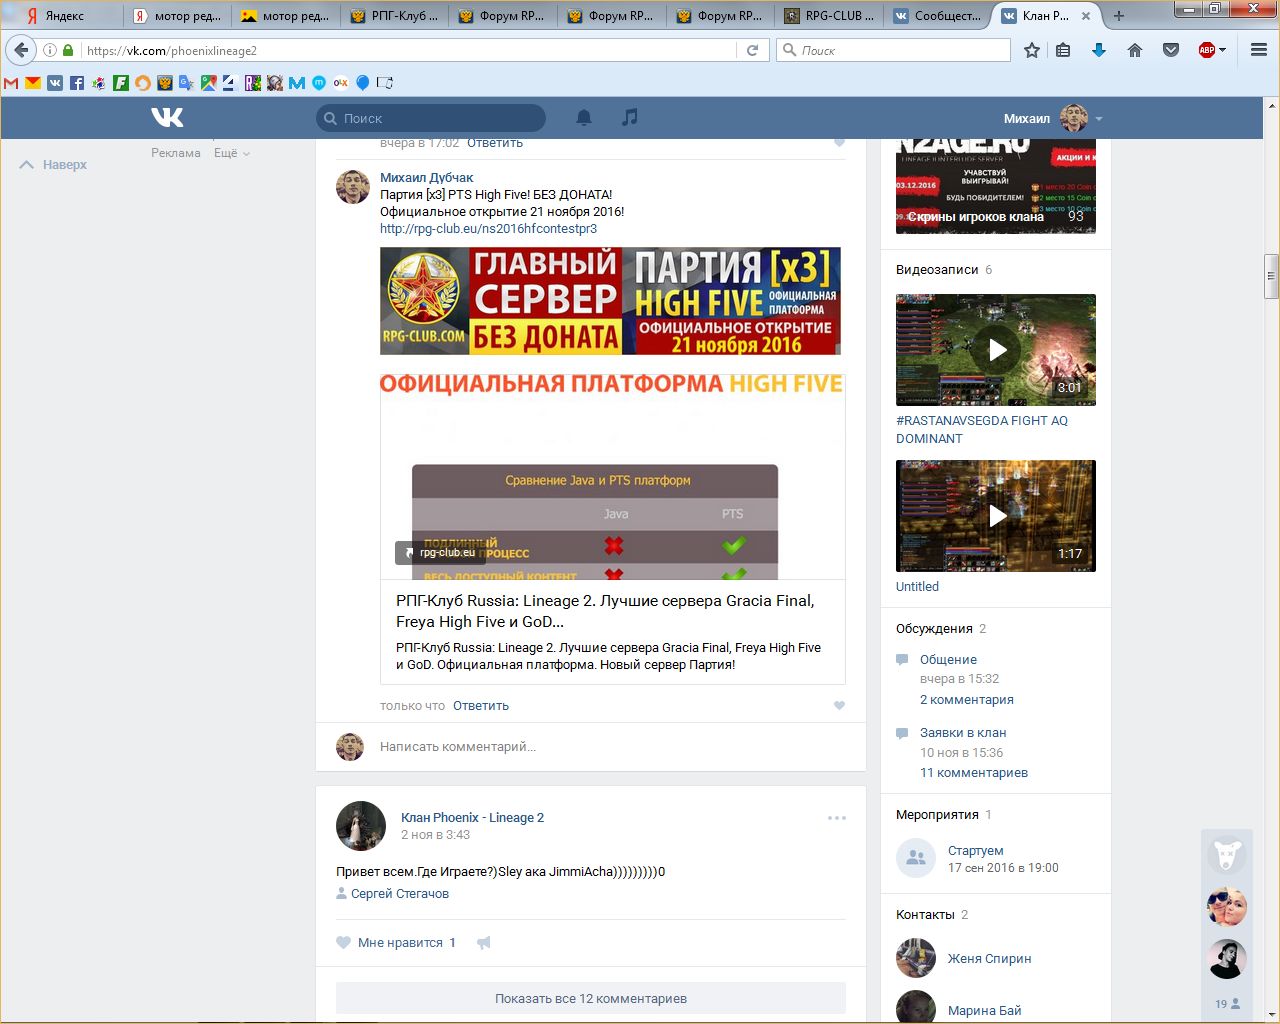Open the Firefox bookmarks list icon

1063,50
